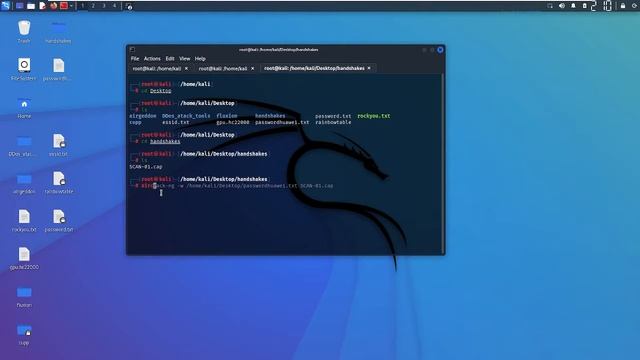
Task: Select the DDos_atack_tools folder desktop icon
Action: point(24,145)
